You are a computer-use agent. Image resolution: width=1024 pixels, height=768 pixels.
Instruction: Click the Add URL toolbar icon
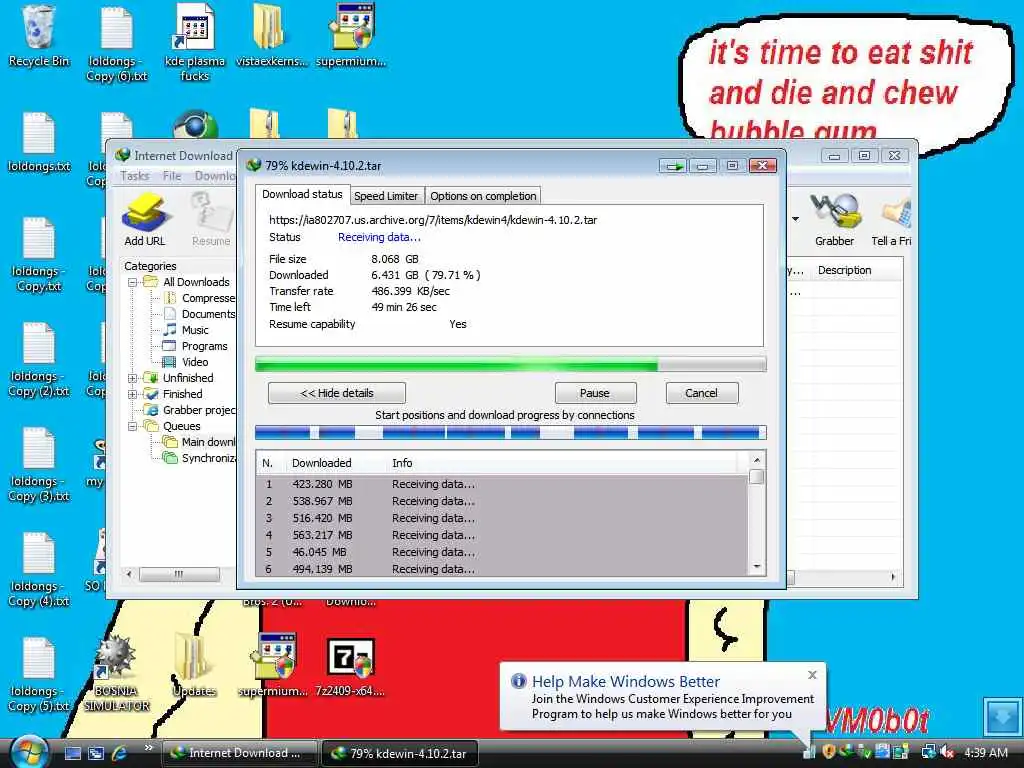tap(145, 219)
